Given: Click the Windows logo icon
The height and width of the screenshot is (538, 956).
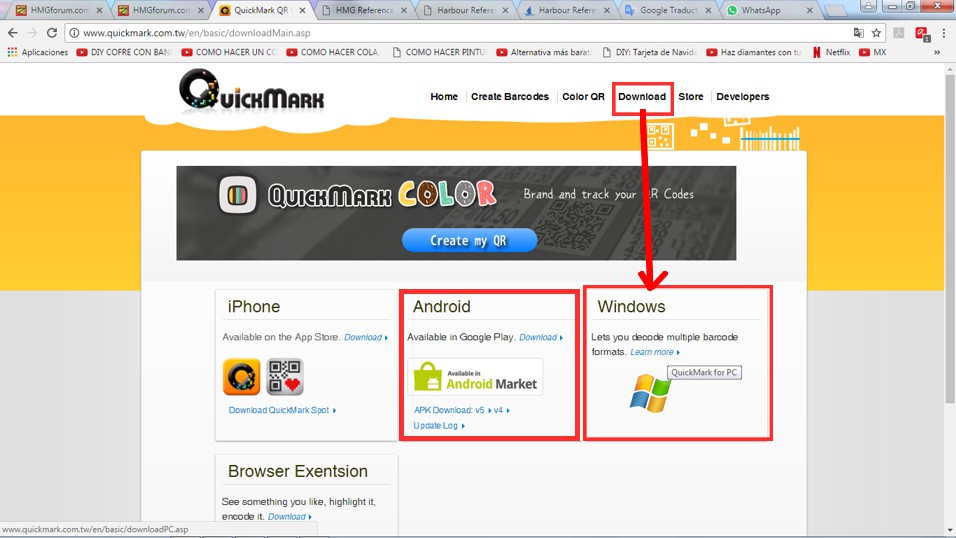Looking at the screenshot, I should (650, 393).
